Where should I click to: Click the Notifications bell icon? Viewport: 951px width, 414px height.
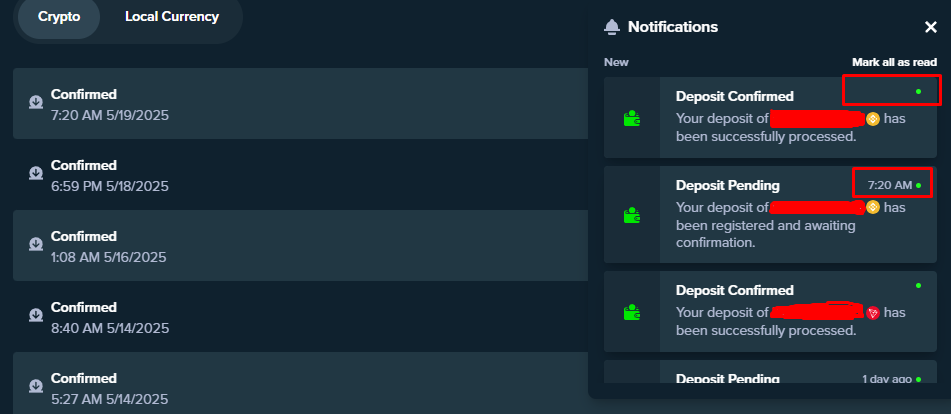pyautogui.click(x=612, y=27)
